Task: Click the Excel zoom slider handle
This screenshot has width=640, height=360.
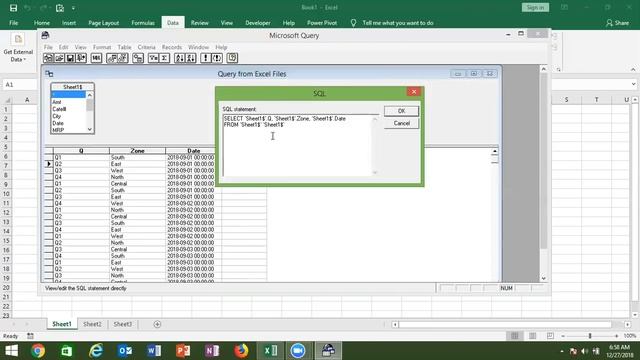Action: (x=590, y=336)
